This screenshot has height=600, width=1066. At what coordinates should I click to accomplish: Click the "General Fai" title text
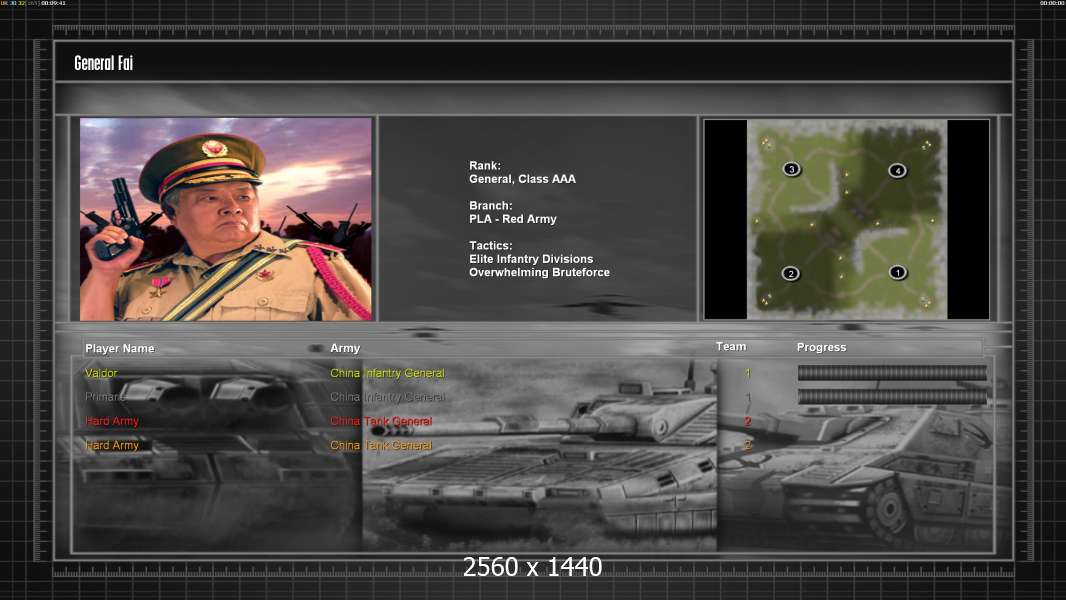tap(103, 63)
